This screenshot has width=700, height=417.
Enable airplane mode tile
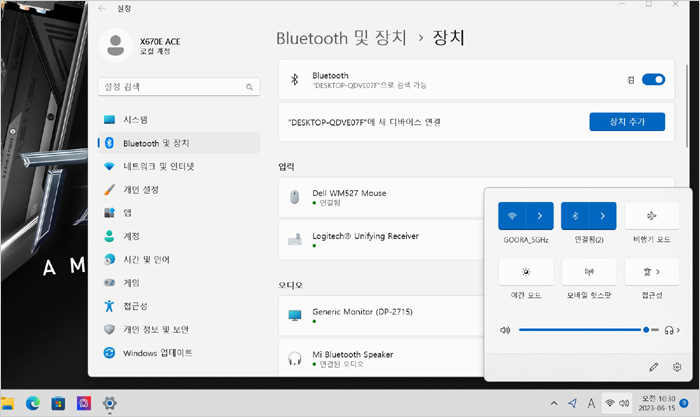pyautogui.click(x=651, y=215)
